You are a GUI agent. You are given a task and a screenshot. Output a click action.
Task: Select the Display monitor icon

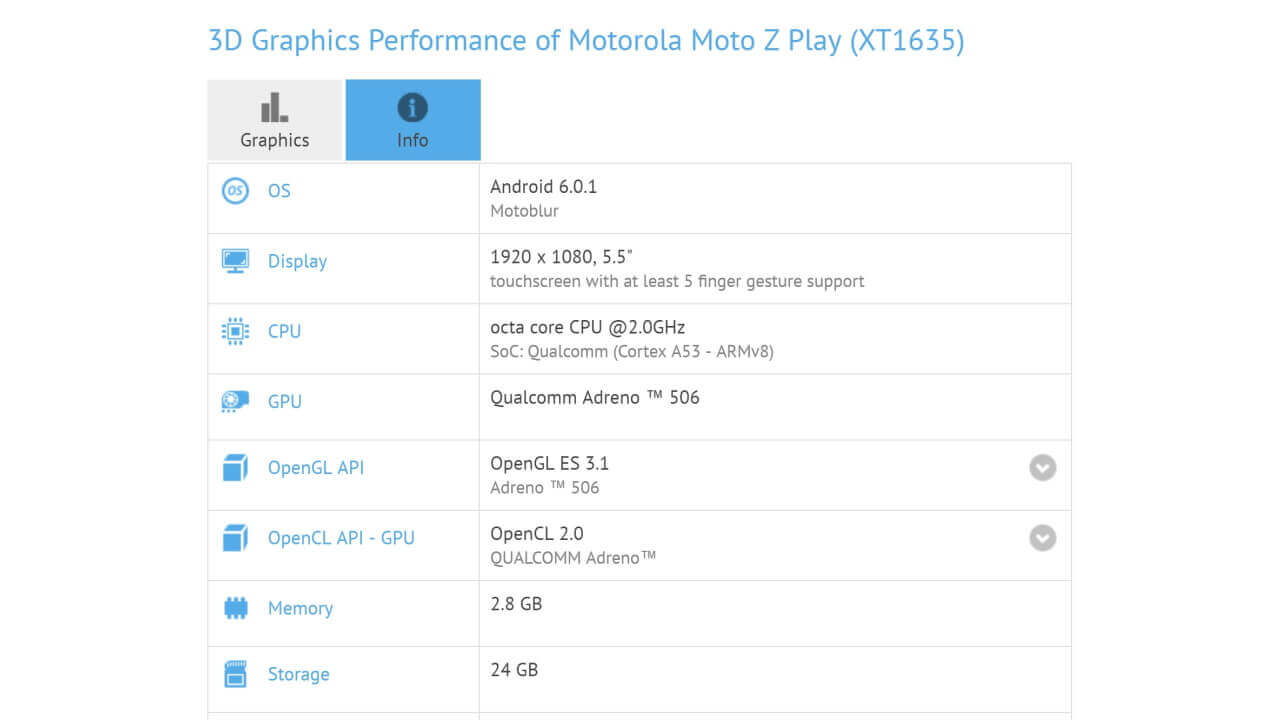pos(234,260)
